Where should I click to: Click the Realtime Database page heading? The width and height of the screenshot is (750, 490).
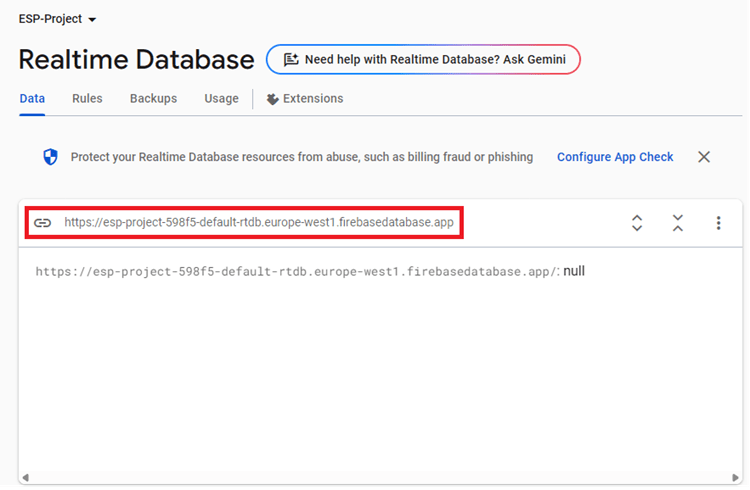136,60
